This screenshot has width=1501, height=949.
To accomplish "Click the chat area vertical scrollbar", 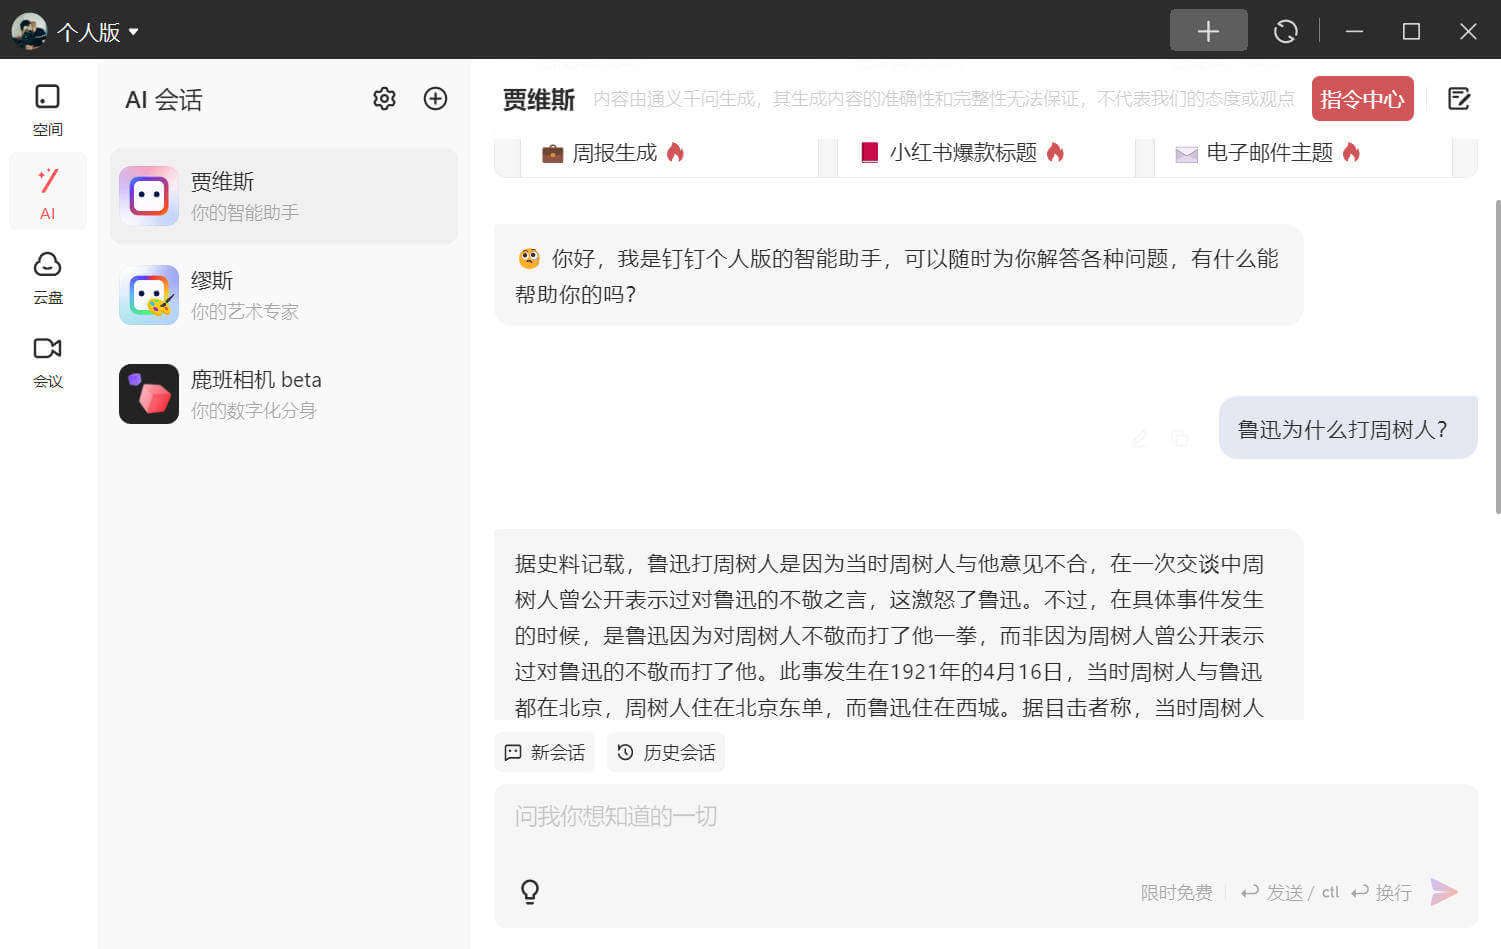I will [1497, 356].
